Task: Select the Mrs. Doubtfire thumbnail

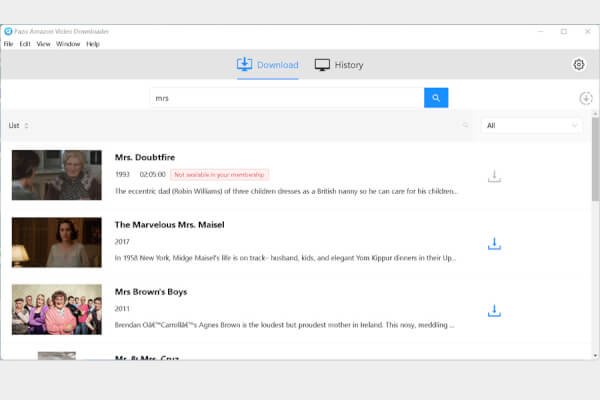Action: (57, 175)
